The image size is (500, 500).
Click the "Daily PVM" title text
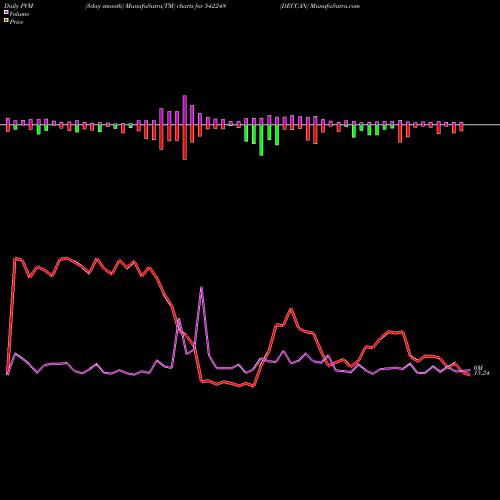pyautogui.click(x=19, y=6)
